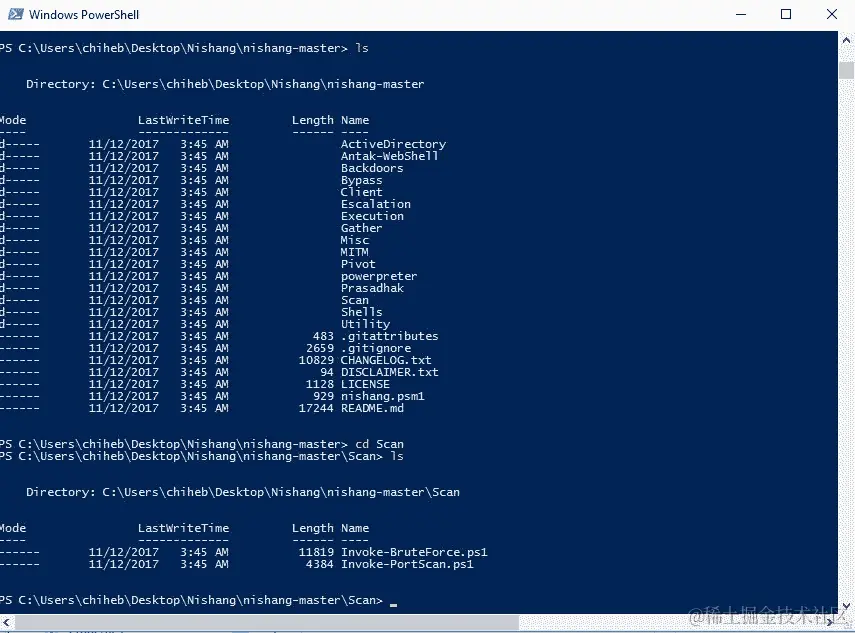This screenshot has height=633, width=855.
Task: Click the Escalation directory entry
Action: point(376,204)
